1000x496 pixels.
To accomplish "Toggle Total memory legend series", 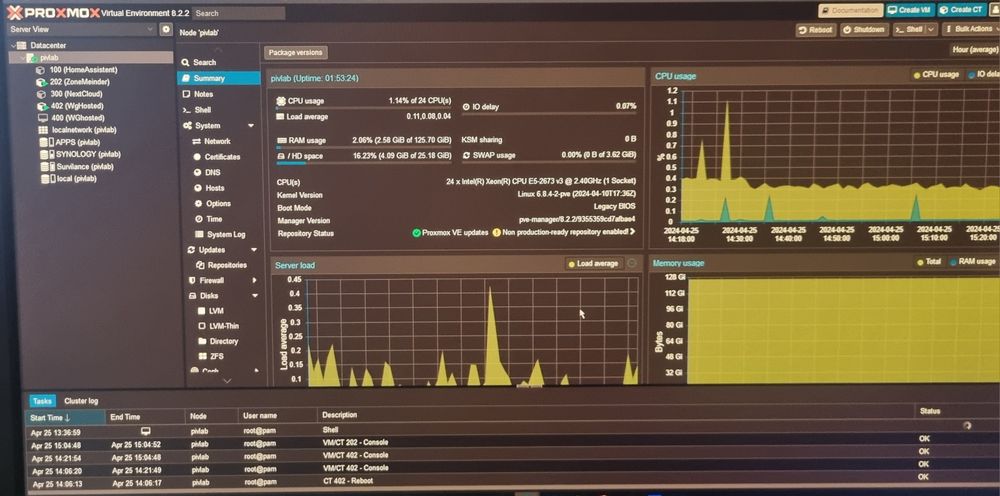I will (x=929, y=261).
